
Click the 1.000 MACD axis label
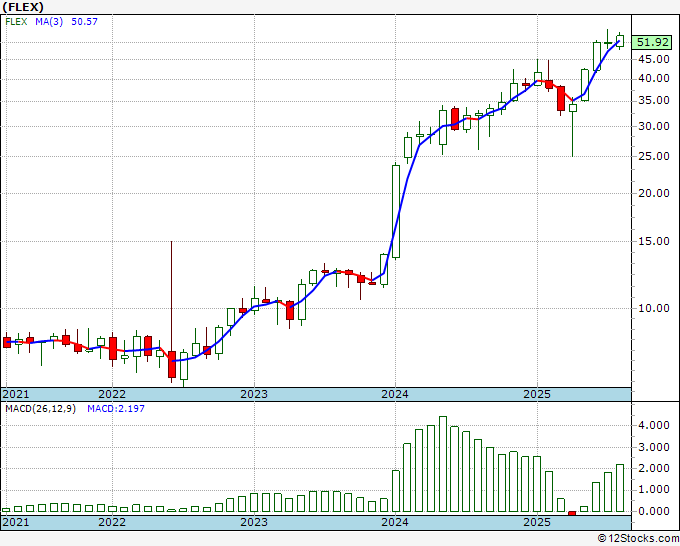pyautogui.click(x=654, y=490)
